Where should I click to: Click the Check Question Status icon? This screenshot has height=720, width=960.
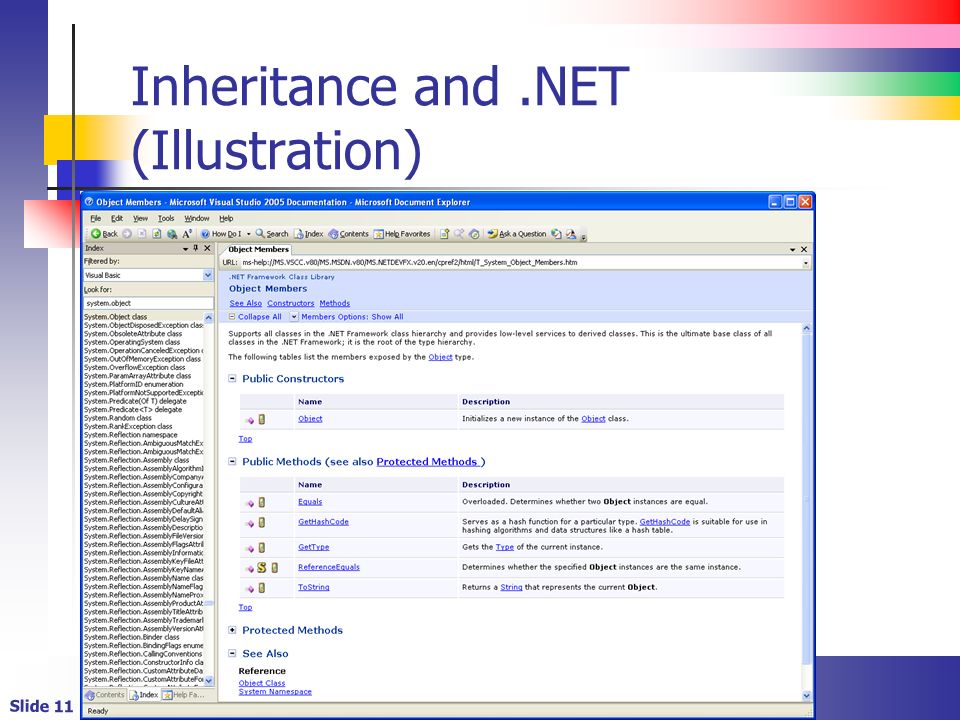click(556, 234)
